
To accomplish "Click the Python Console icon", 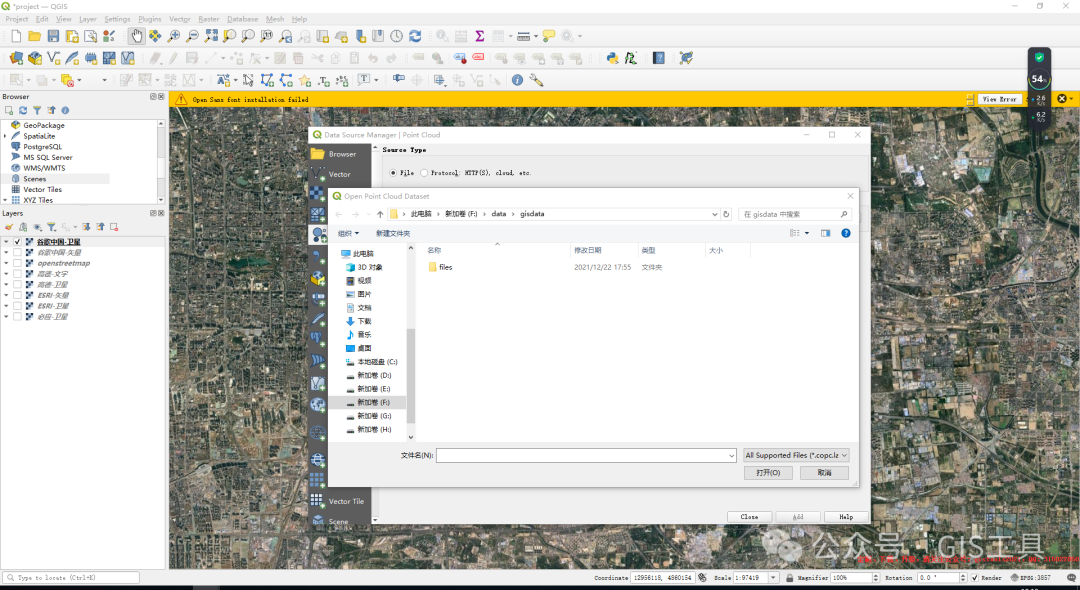I will click(612, 58).
